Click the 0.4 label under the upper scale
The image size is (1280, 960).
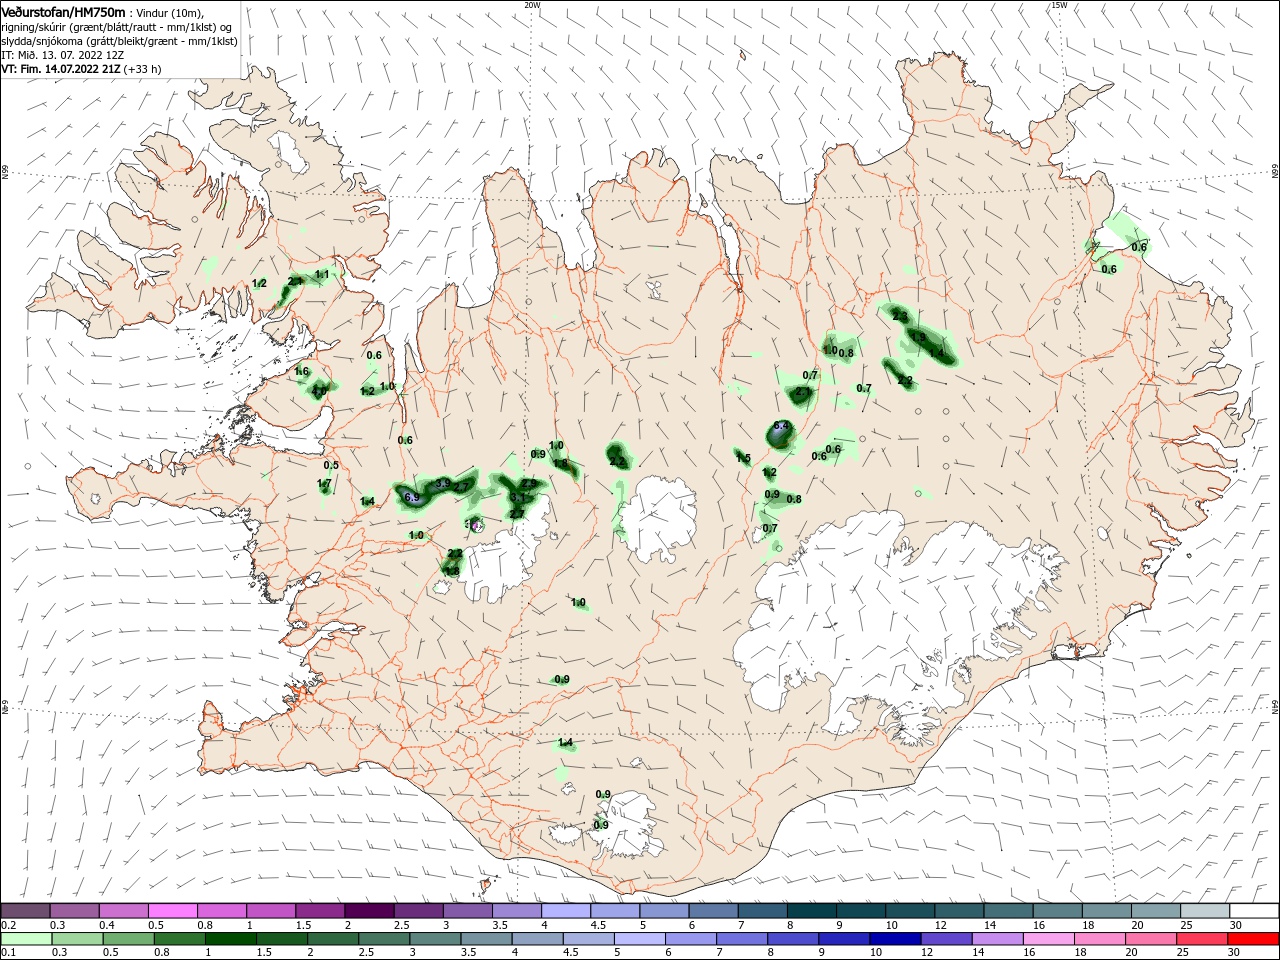(107, 925)
